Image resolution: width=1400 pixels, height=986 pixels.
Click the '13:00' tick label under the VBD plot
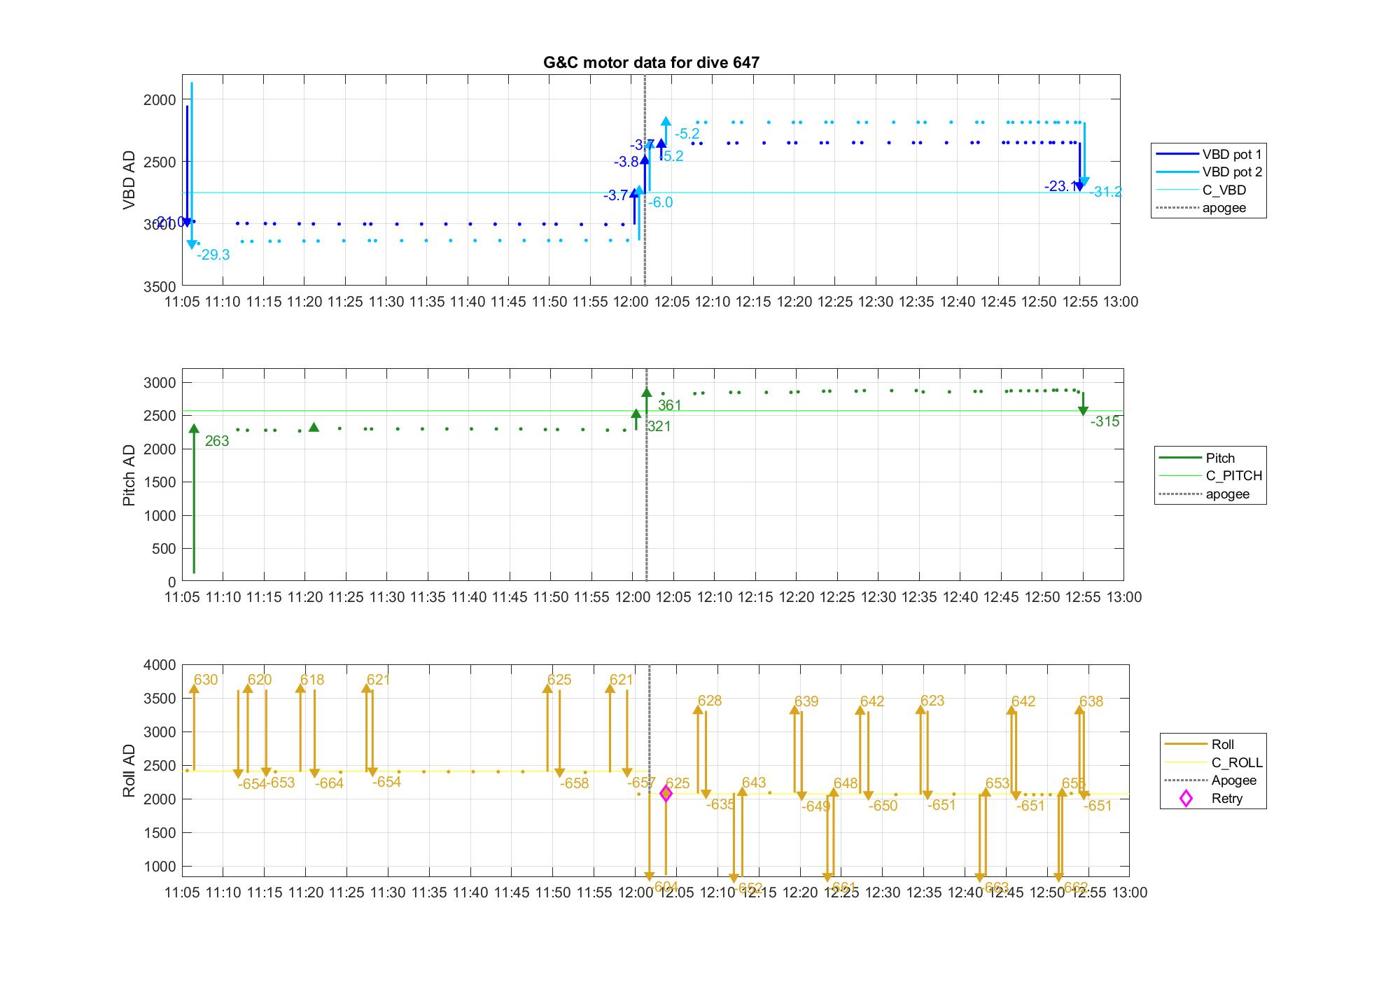1120,302
